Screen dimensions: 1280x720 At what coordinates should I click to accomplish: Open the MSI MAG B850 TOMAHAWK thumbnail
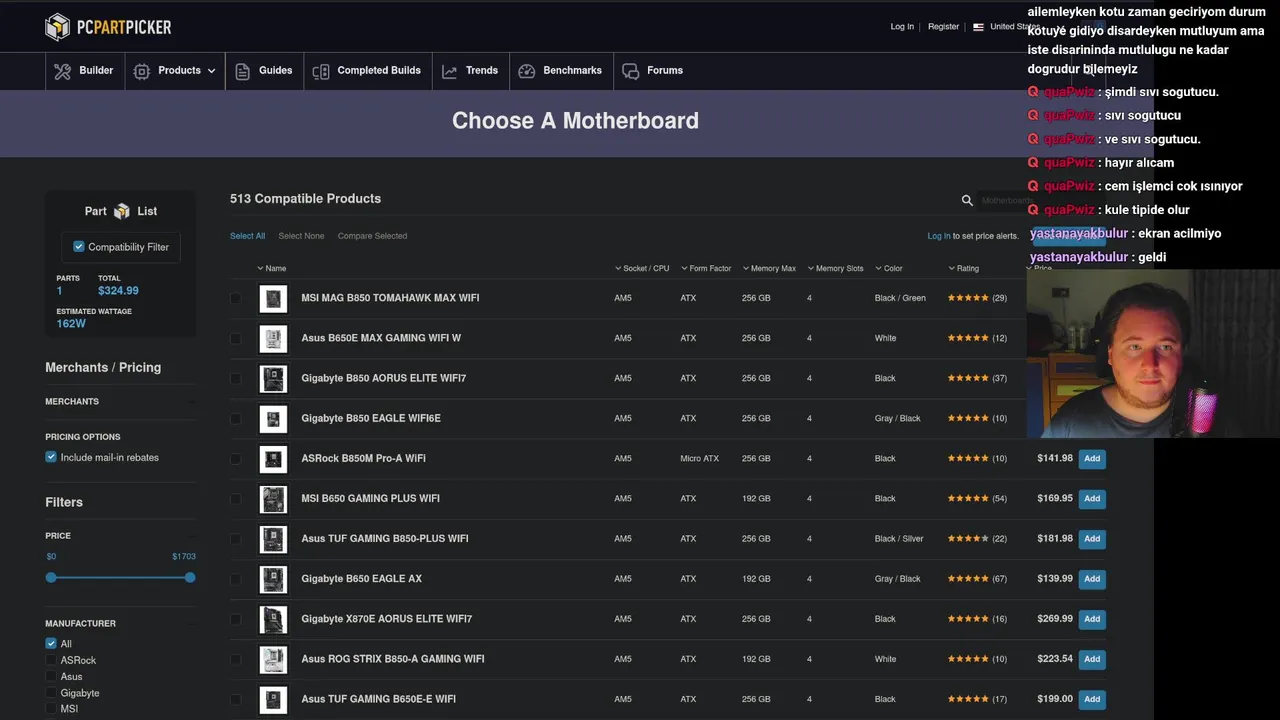point(273,298)
